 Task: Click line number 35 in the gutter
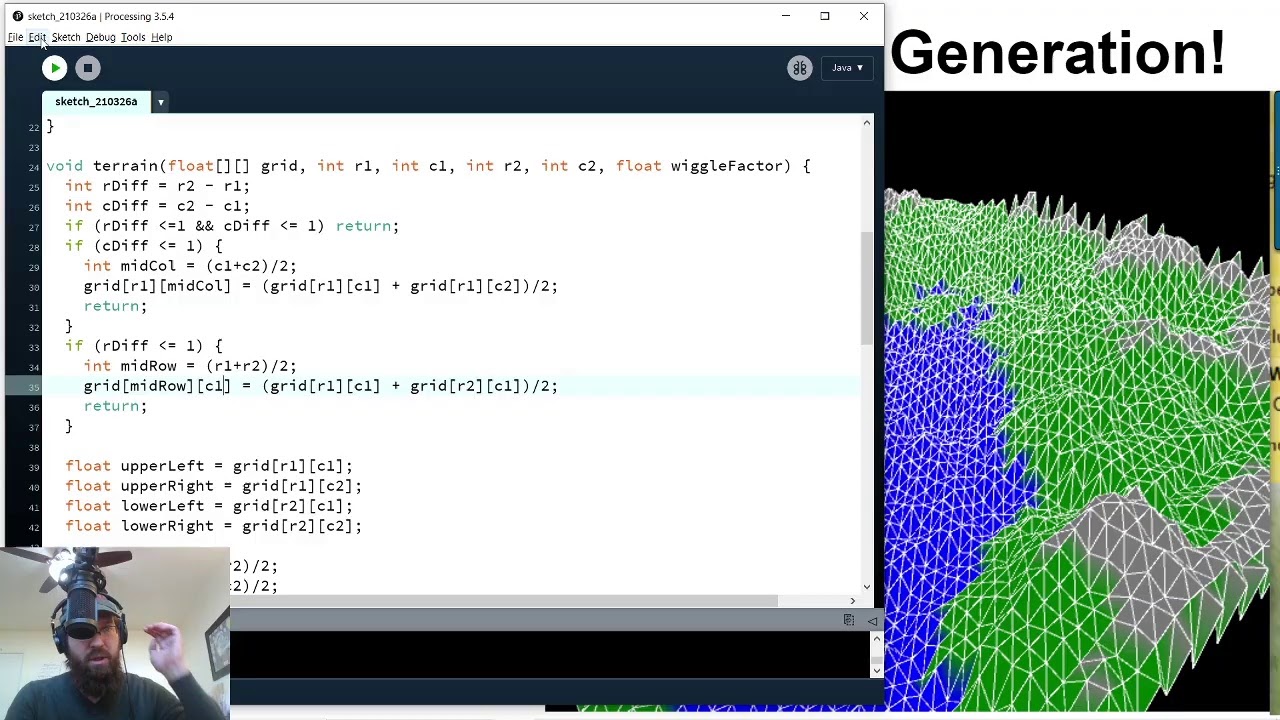(x=34, y=387)
